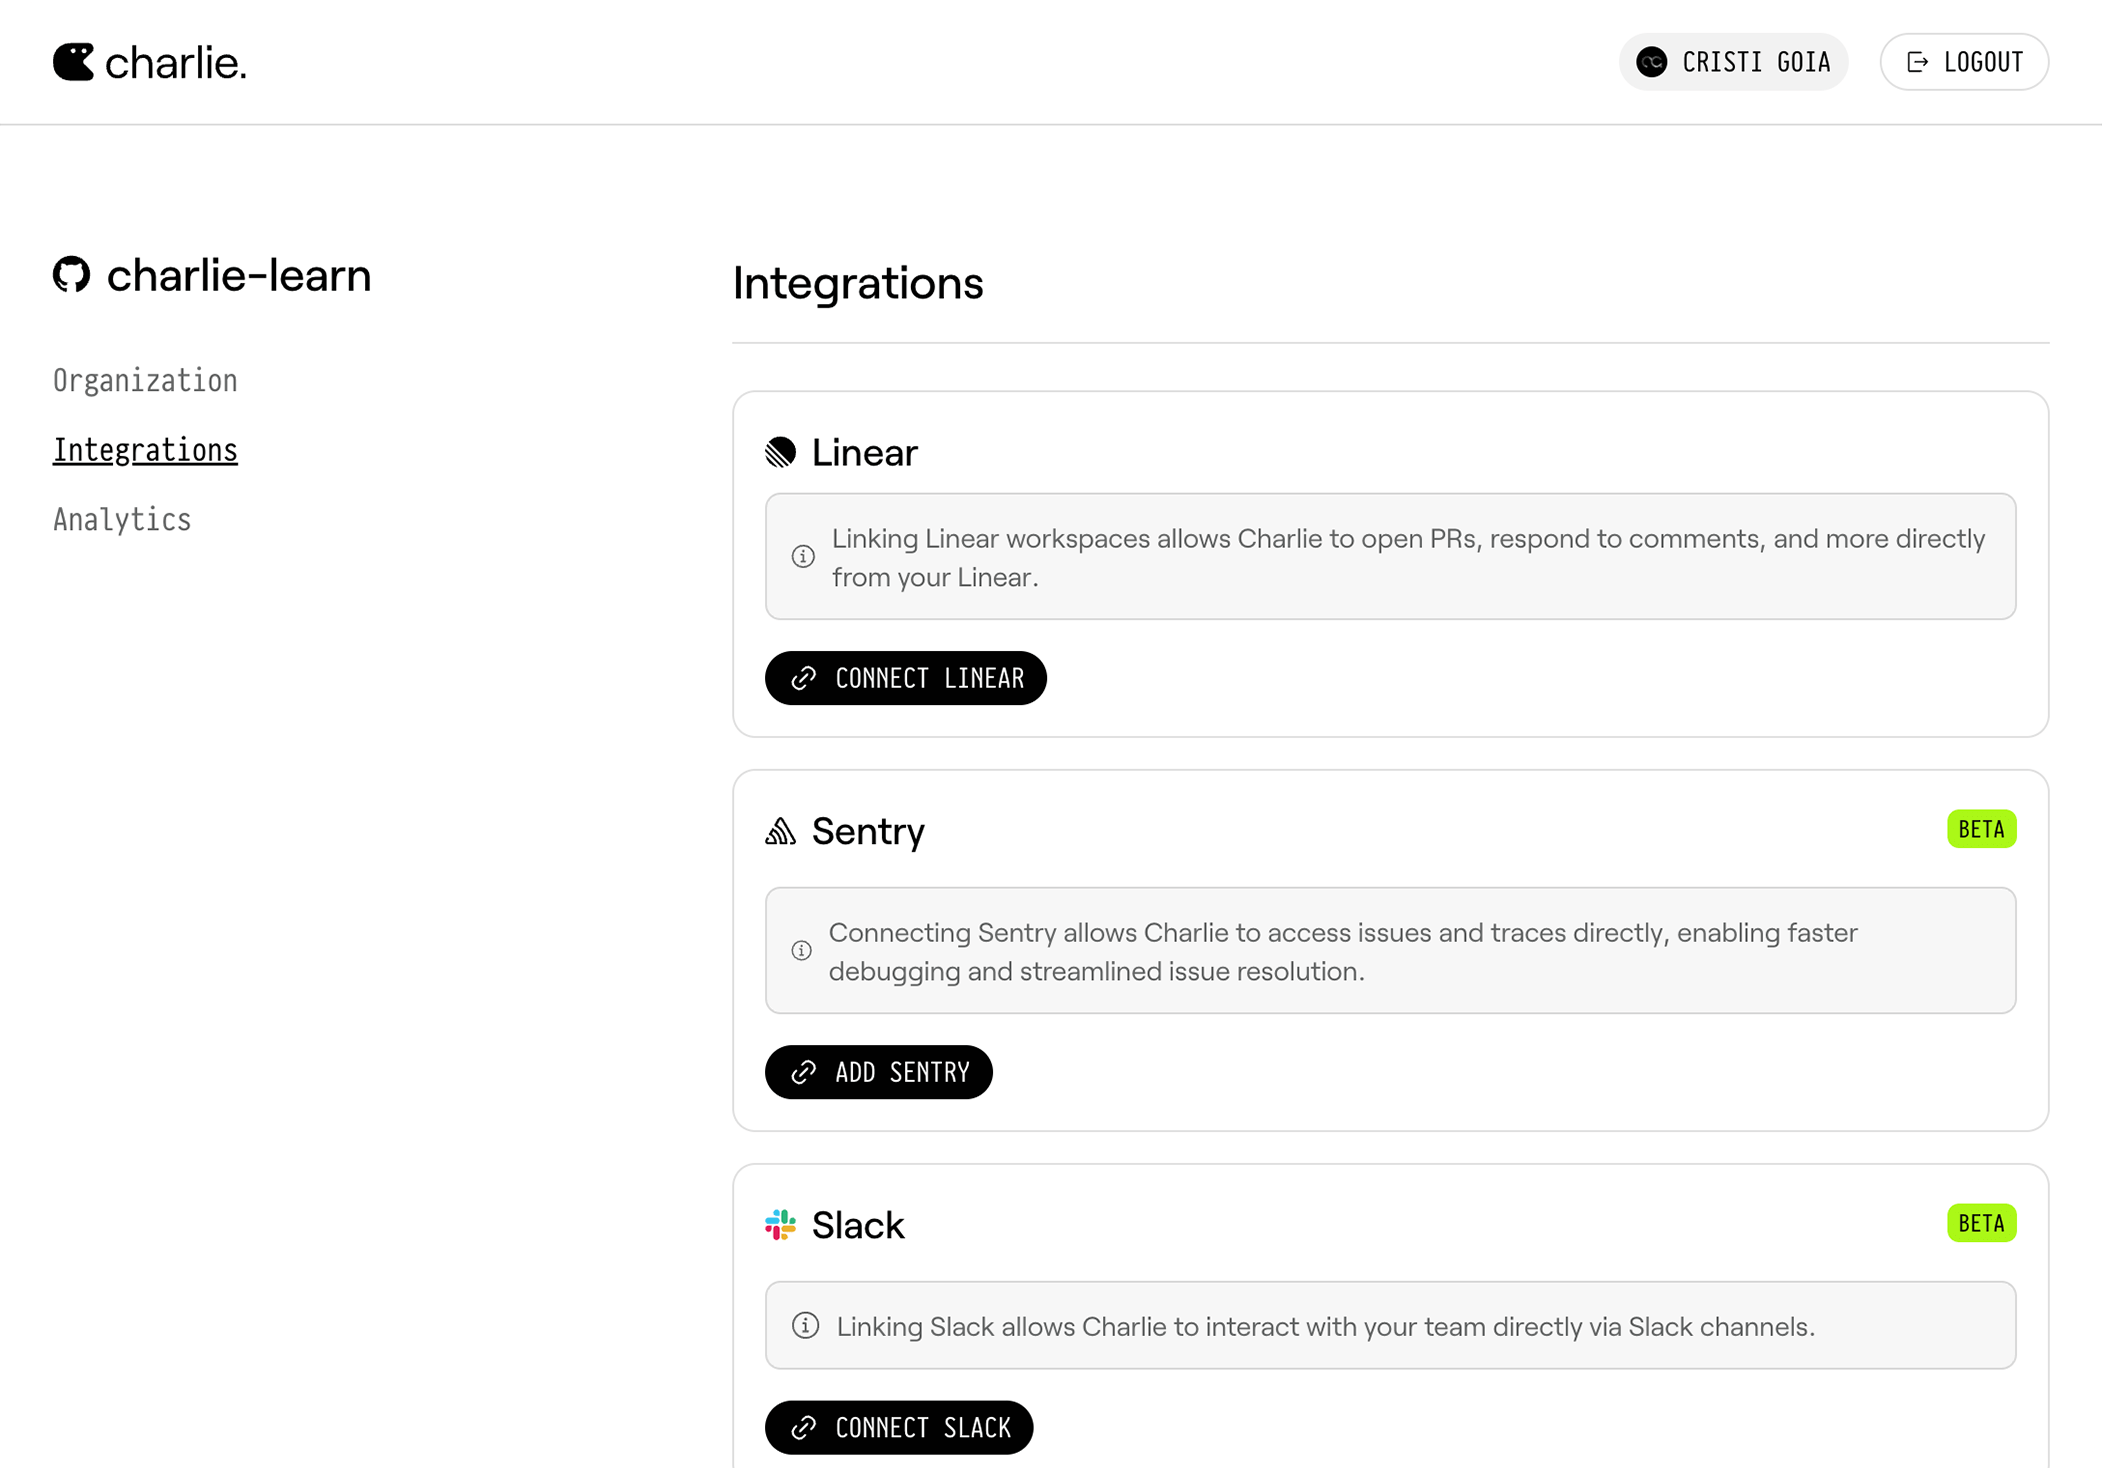This screenshot has width=2102, height=1468.
Task: Click the GitHub icon beside charlie-learn
Action: coord(71,275)
